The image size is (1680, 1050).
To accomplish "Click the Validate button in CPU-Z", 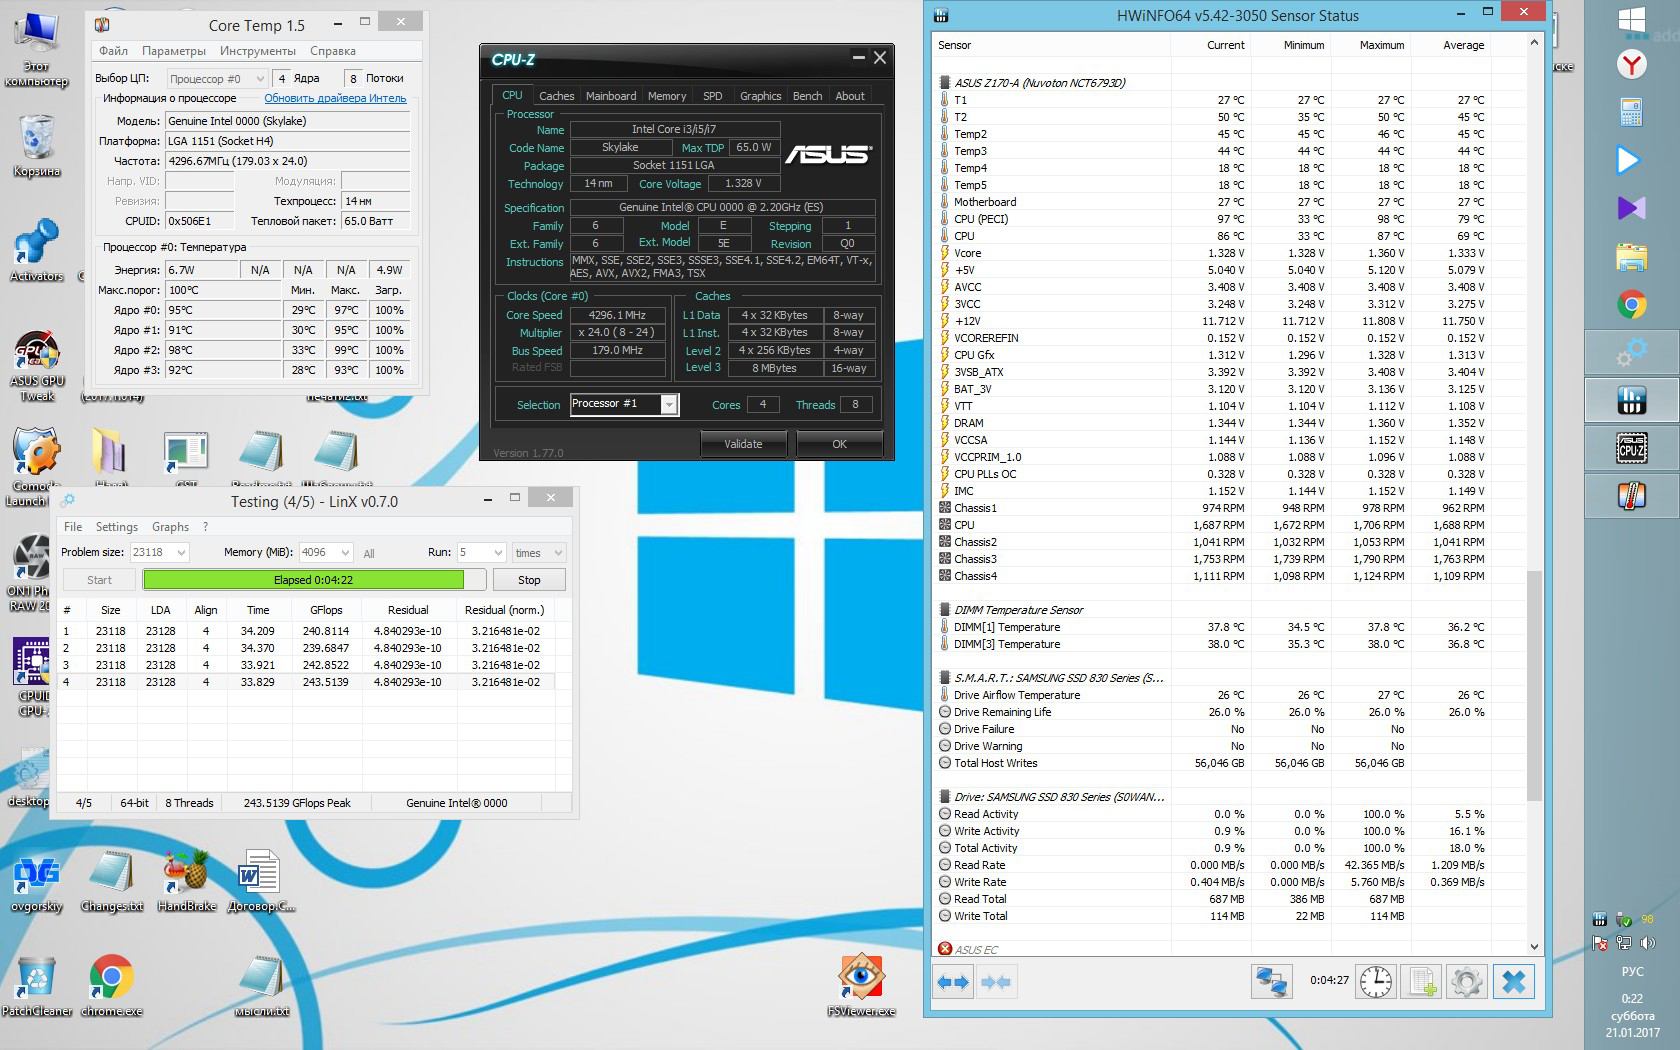I will tap(743, 444).
